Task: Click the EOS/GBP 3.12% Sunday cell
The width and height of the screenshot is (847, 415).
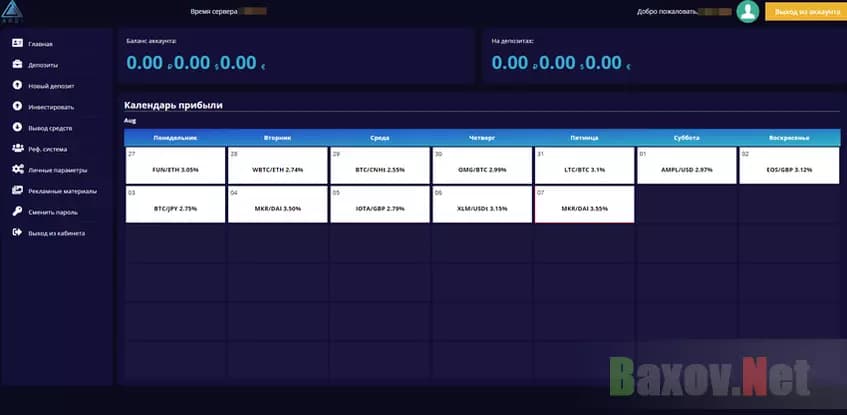Action: (788, 166)
